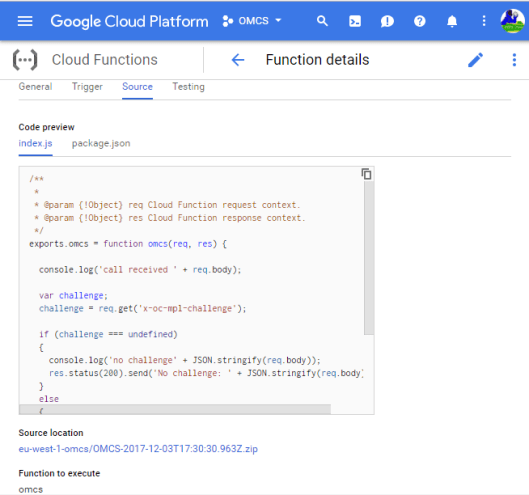Click the '@param {!Object} res' comment line

(x=169, y=218)
